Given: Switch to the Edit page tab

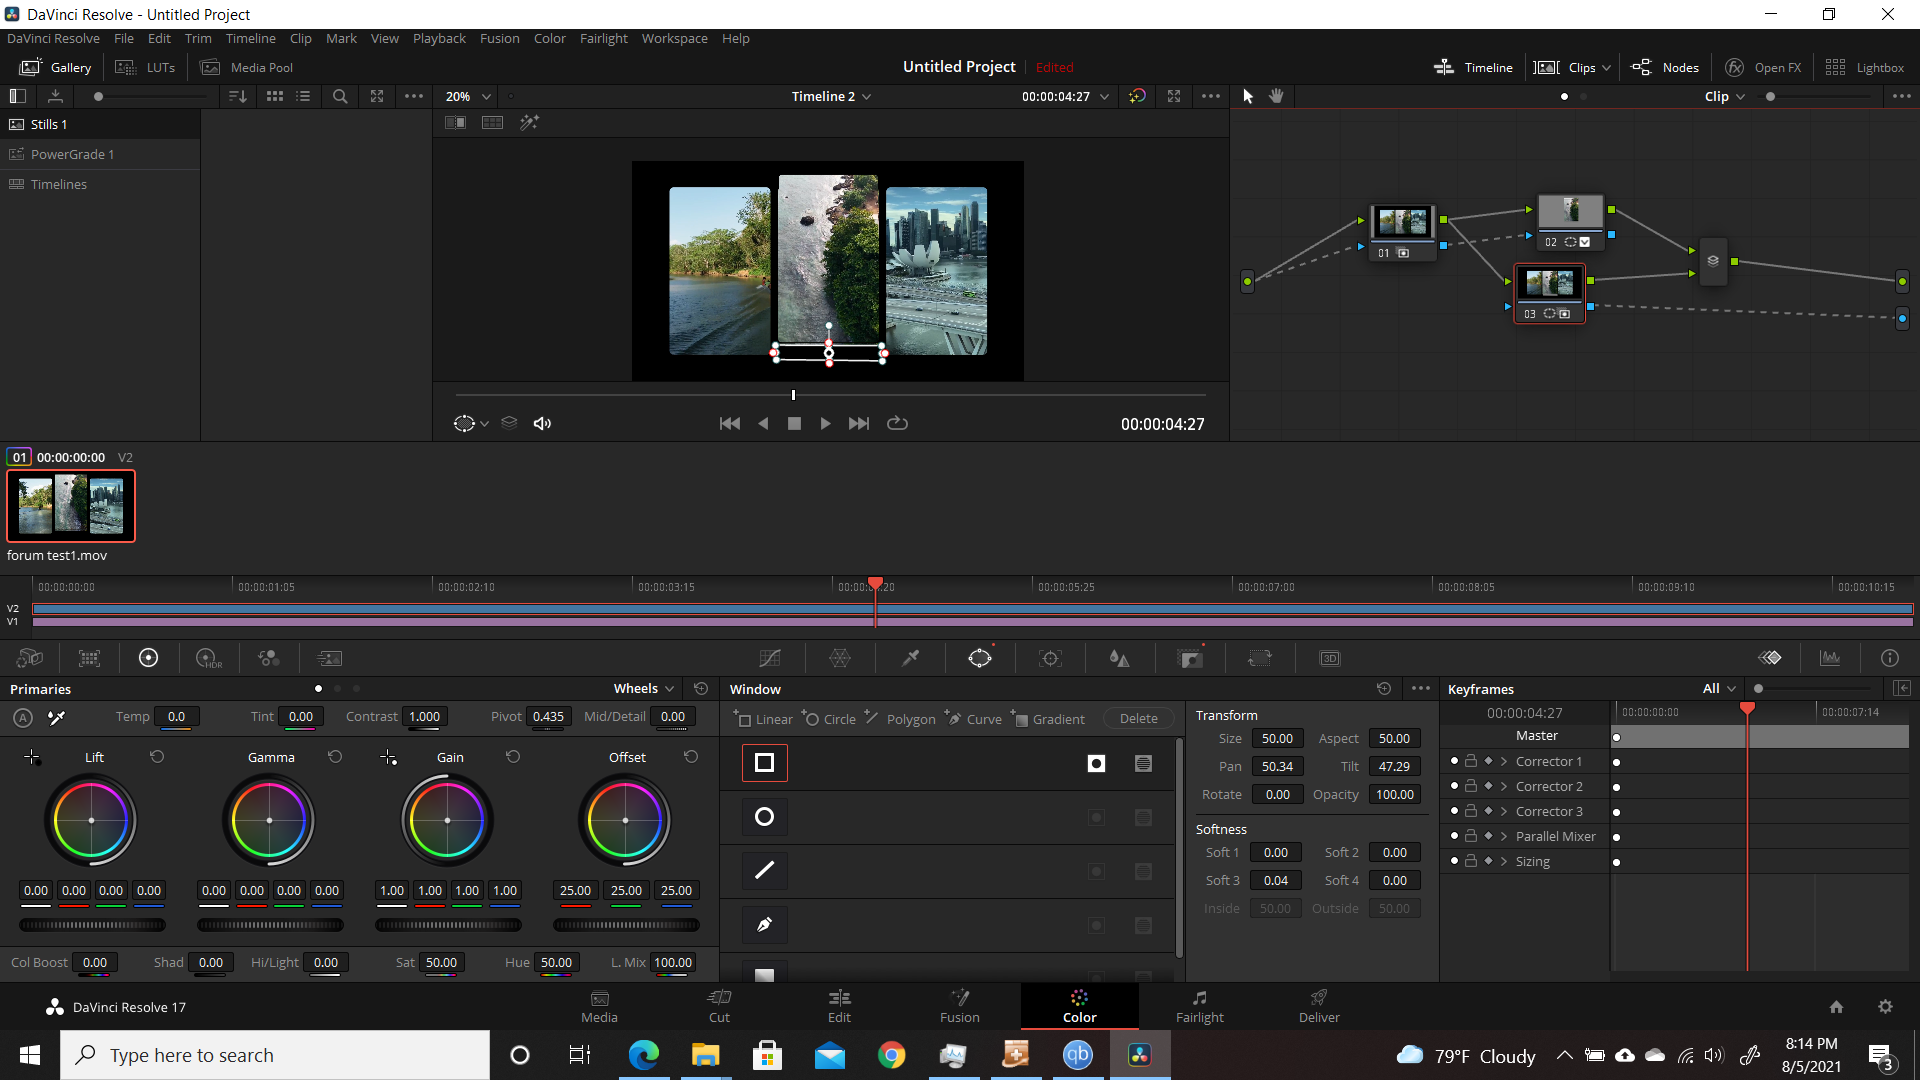Looking at the screenshot, I should (x=839, y=1006).
